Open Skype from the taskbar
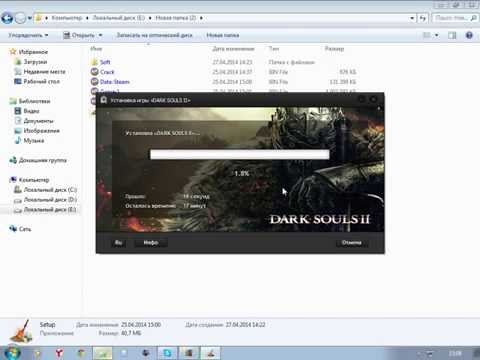The width and height of the screenshot is (480, 360). coord(167,353)
